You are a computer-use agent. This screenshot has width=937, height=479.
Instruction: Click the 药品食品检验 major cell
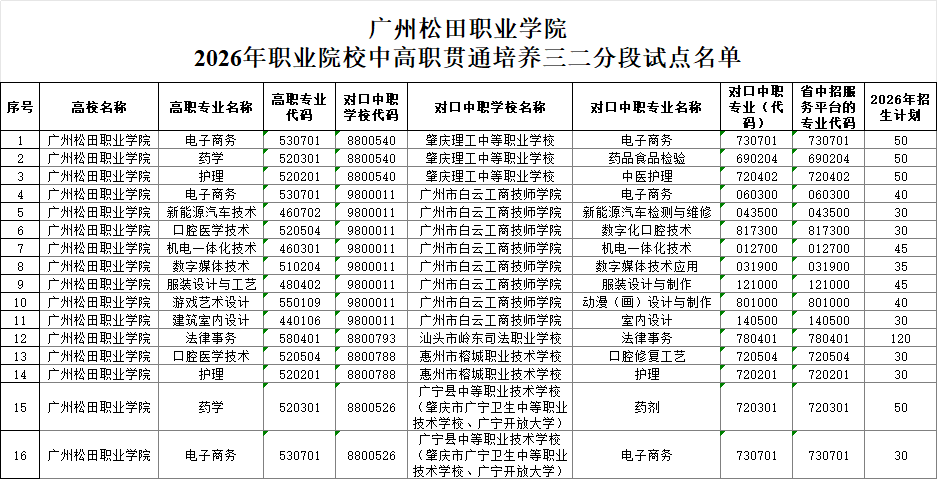(x=646, y=158)
